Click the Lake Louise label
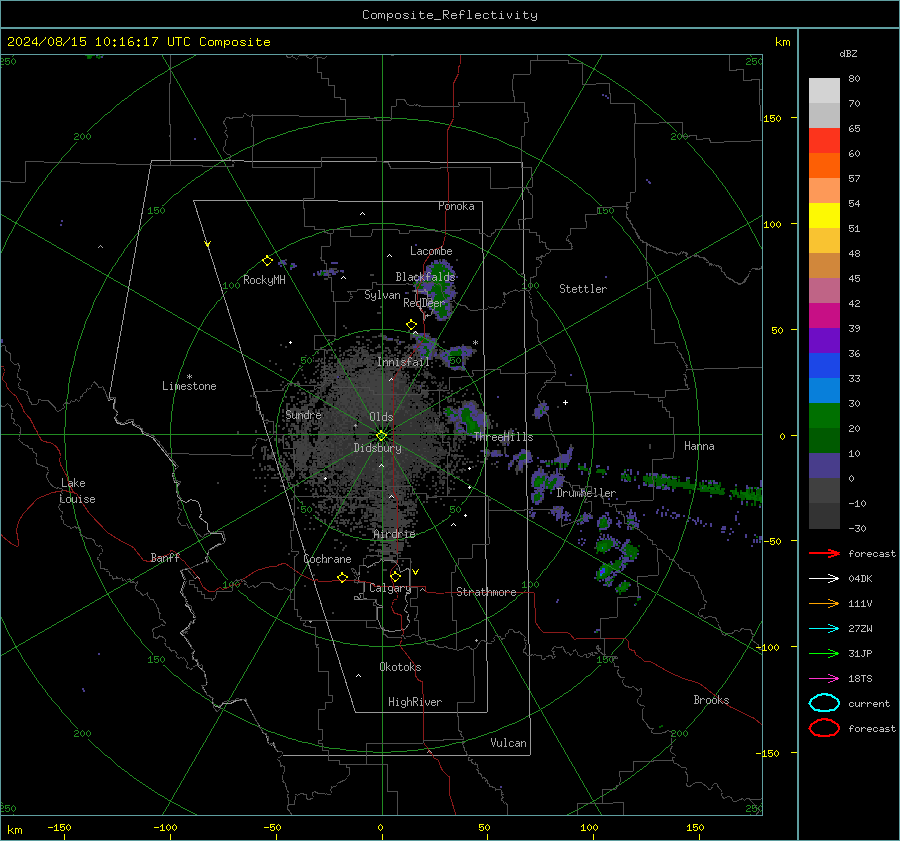The image size is (900, 841). click(x=78, y=491)
